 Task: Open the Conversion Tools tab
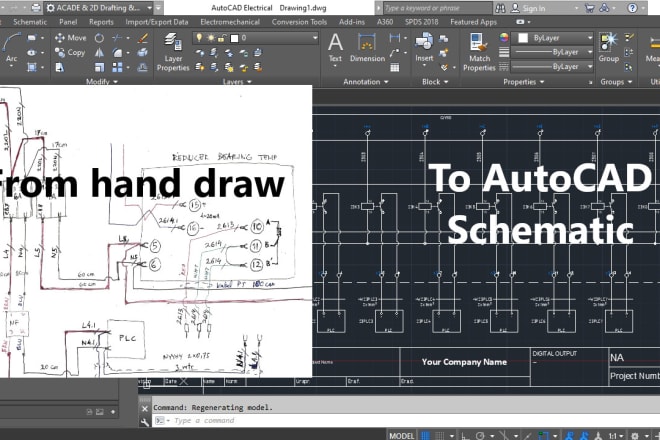point(299,22)
